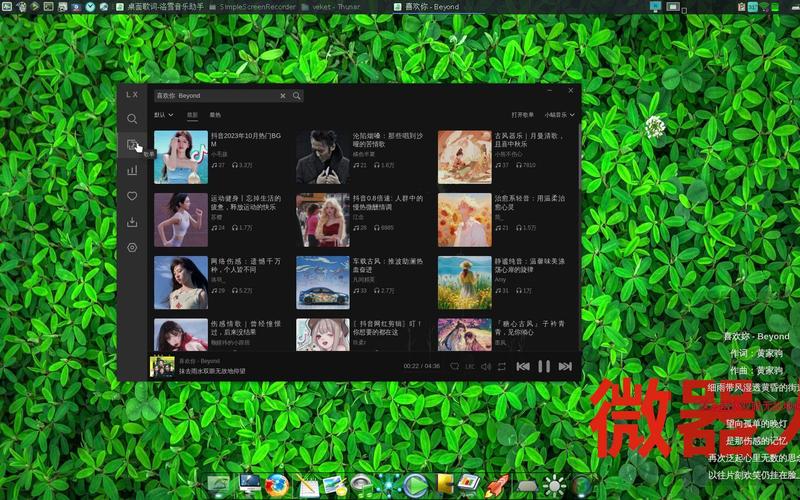Open the globe icon at dock end
Screen dimensions: 800x500
coord(582,486)
